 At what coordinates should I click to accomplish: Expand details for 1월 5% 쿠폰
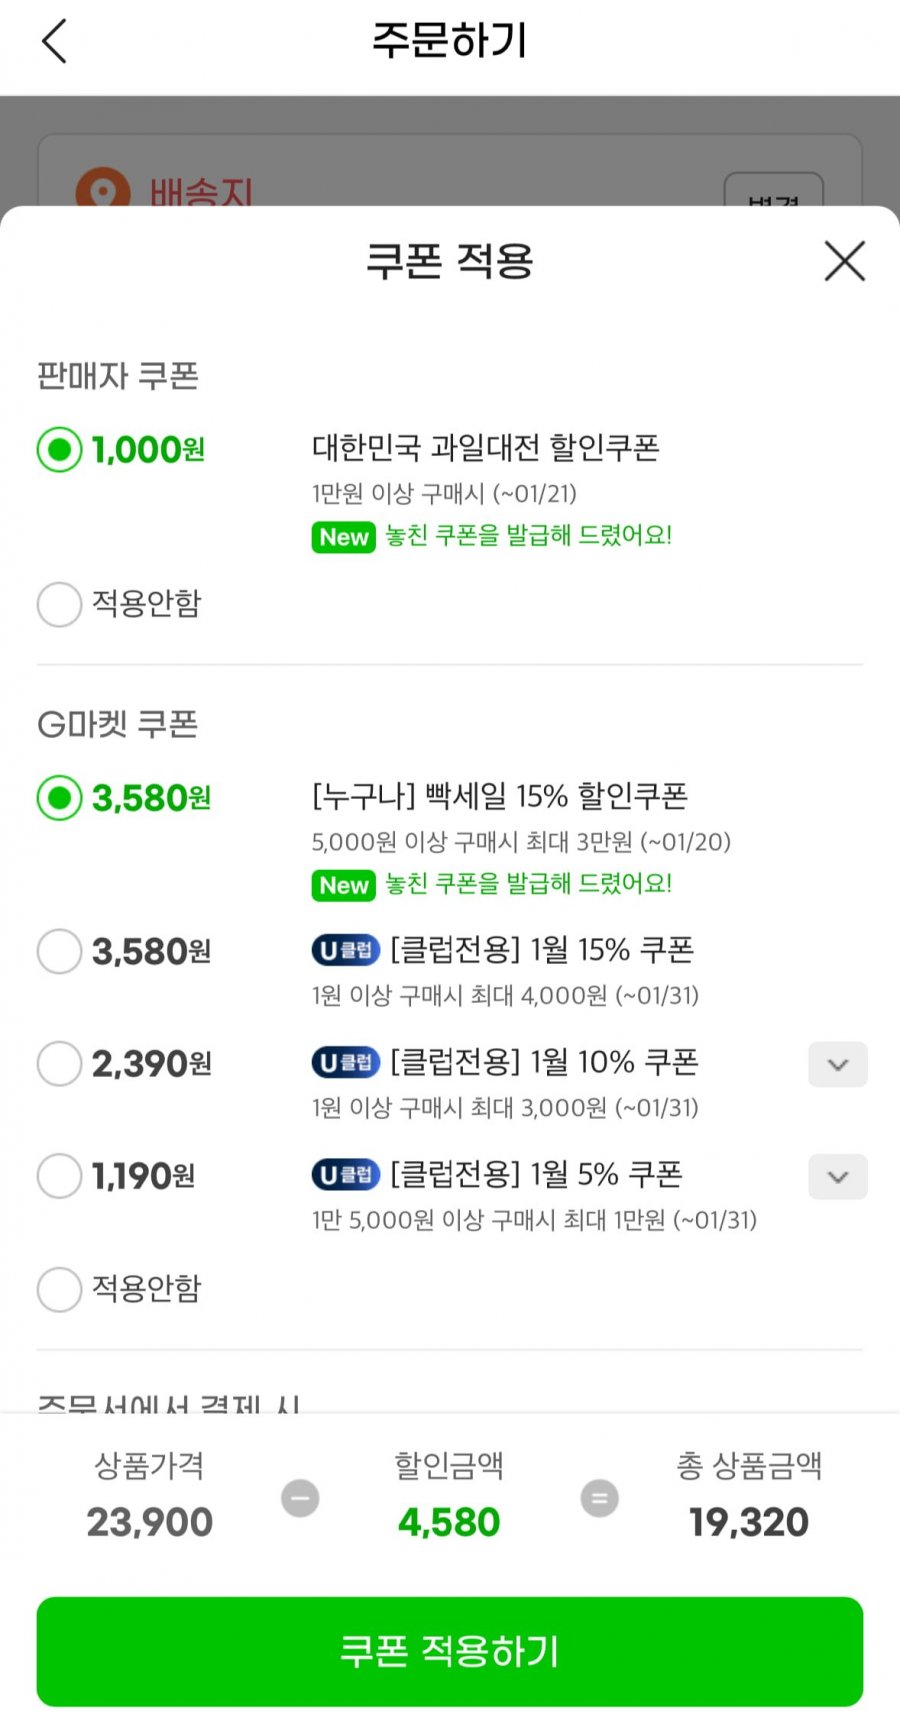(837, 1177)
